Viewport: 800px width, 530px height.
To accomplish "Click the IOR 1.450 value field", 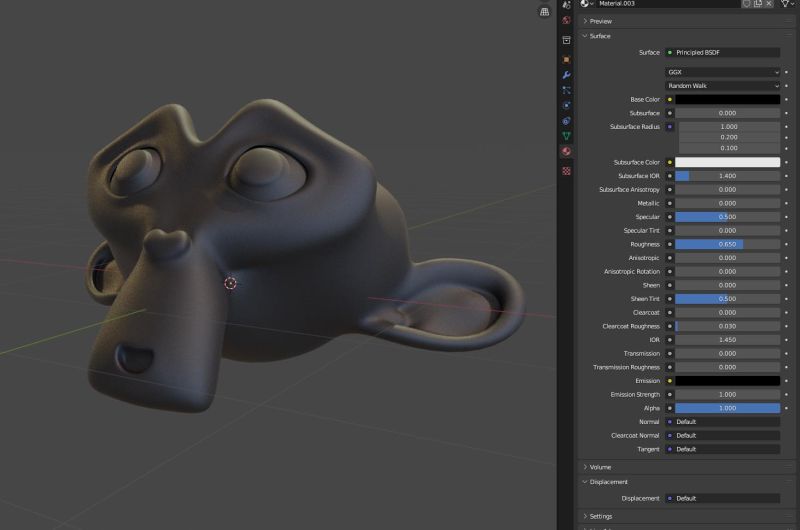I will [x=728, y=340].
